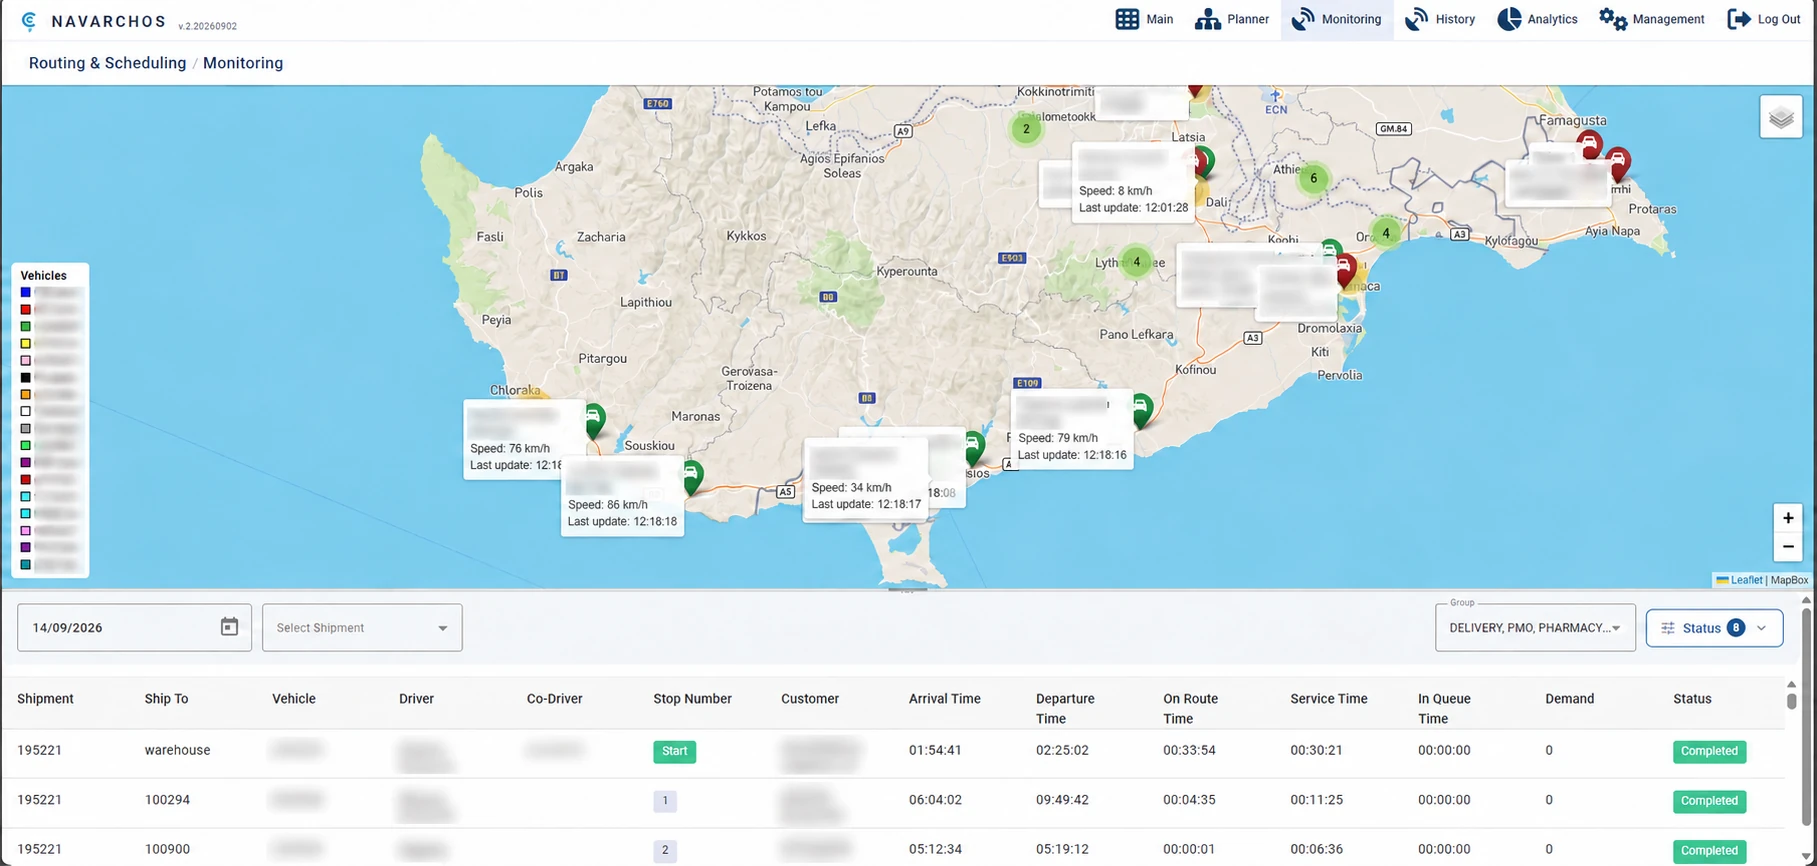Click the Log Out icon

[1739, 19]
